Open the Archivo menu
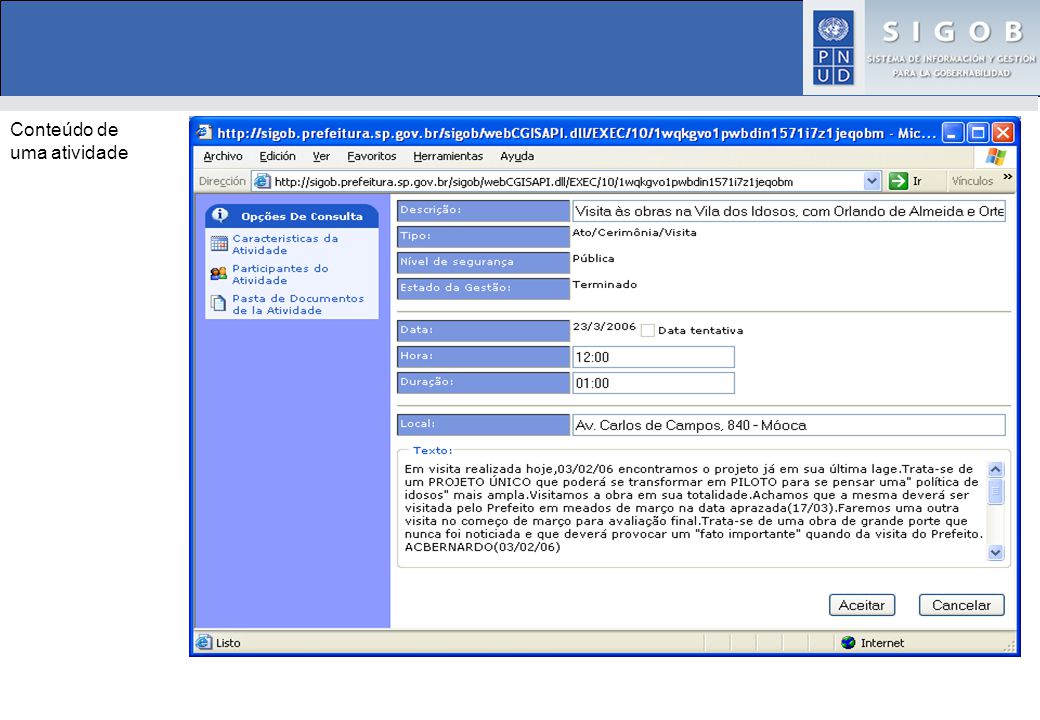Viewport: 1040px width, 720px height. click(x=223, y=156)
